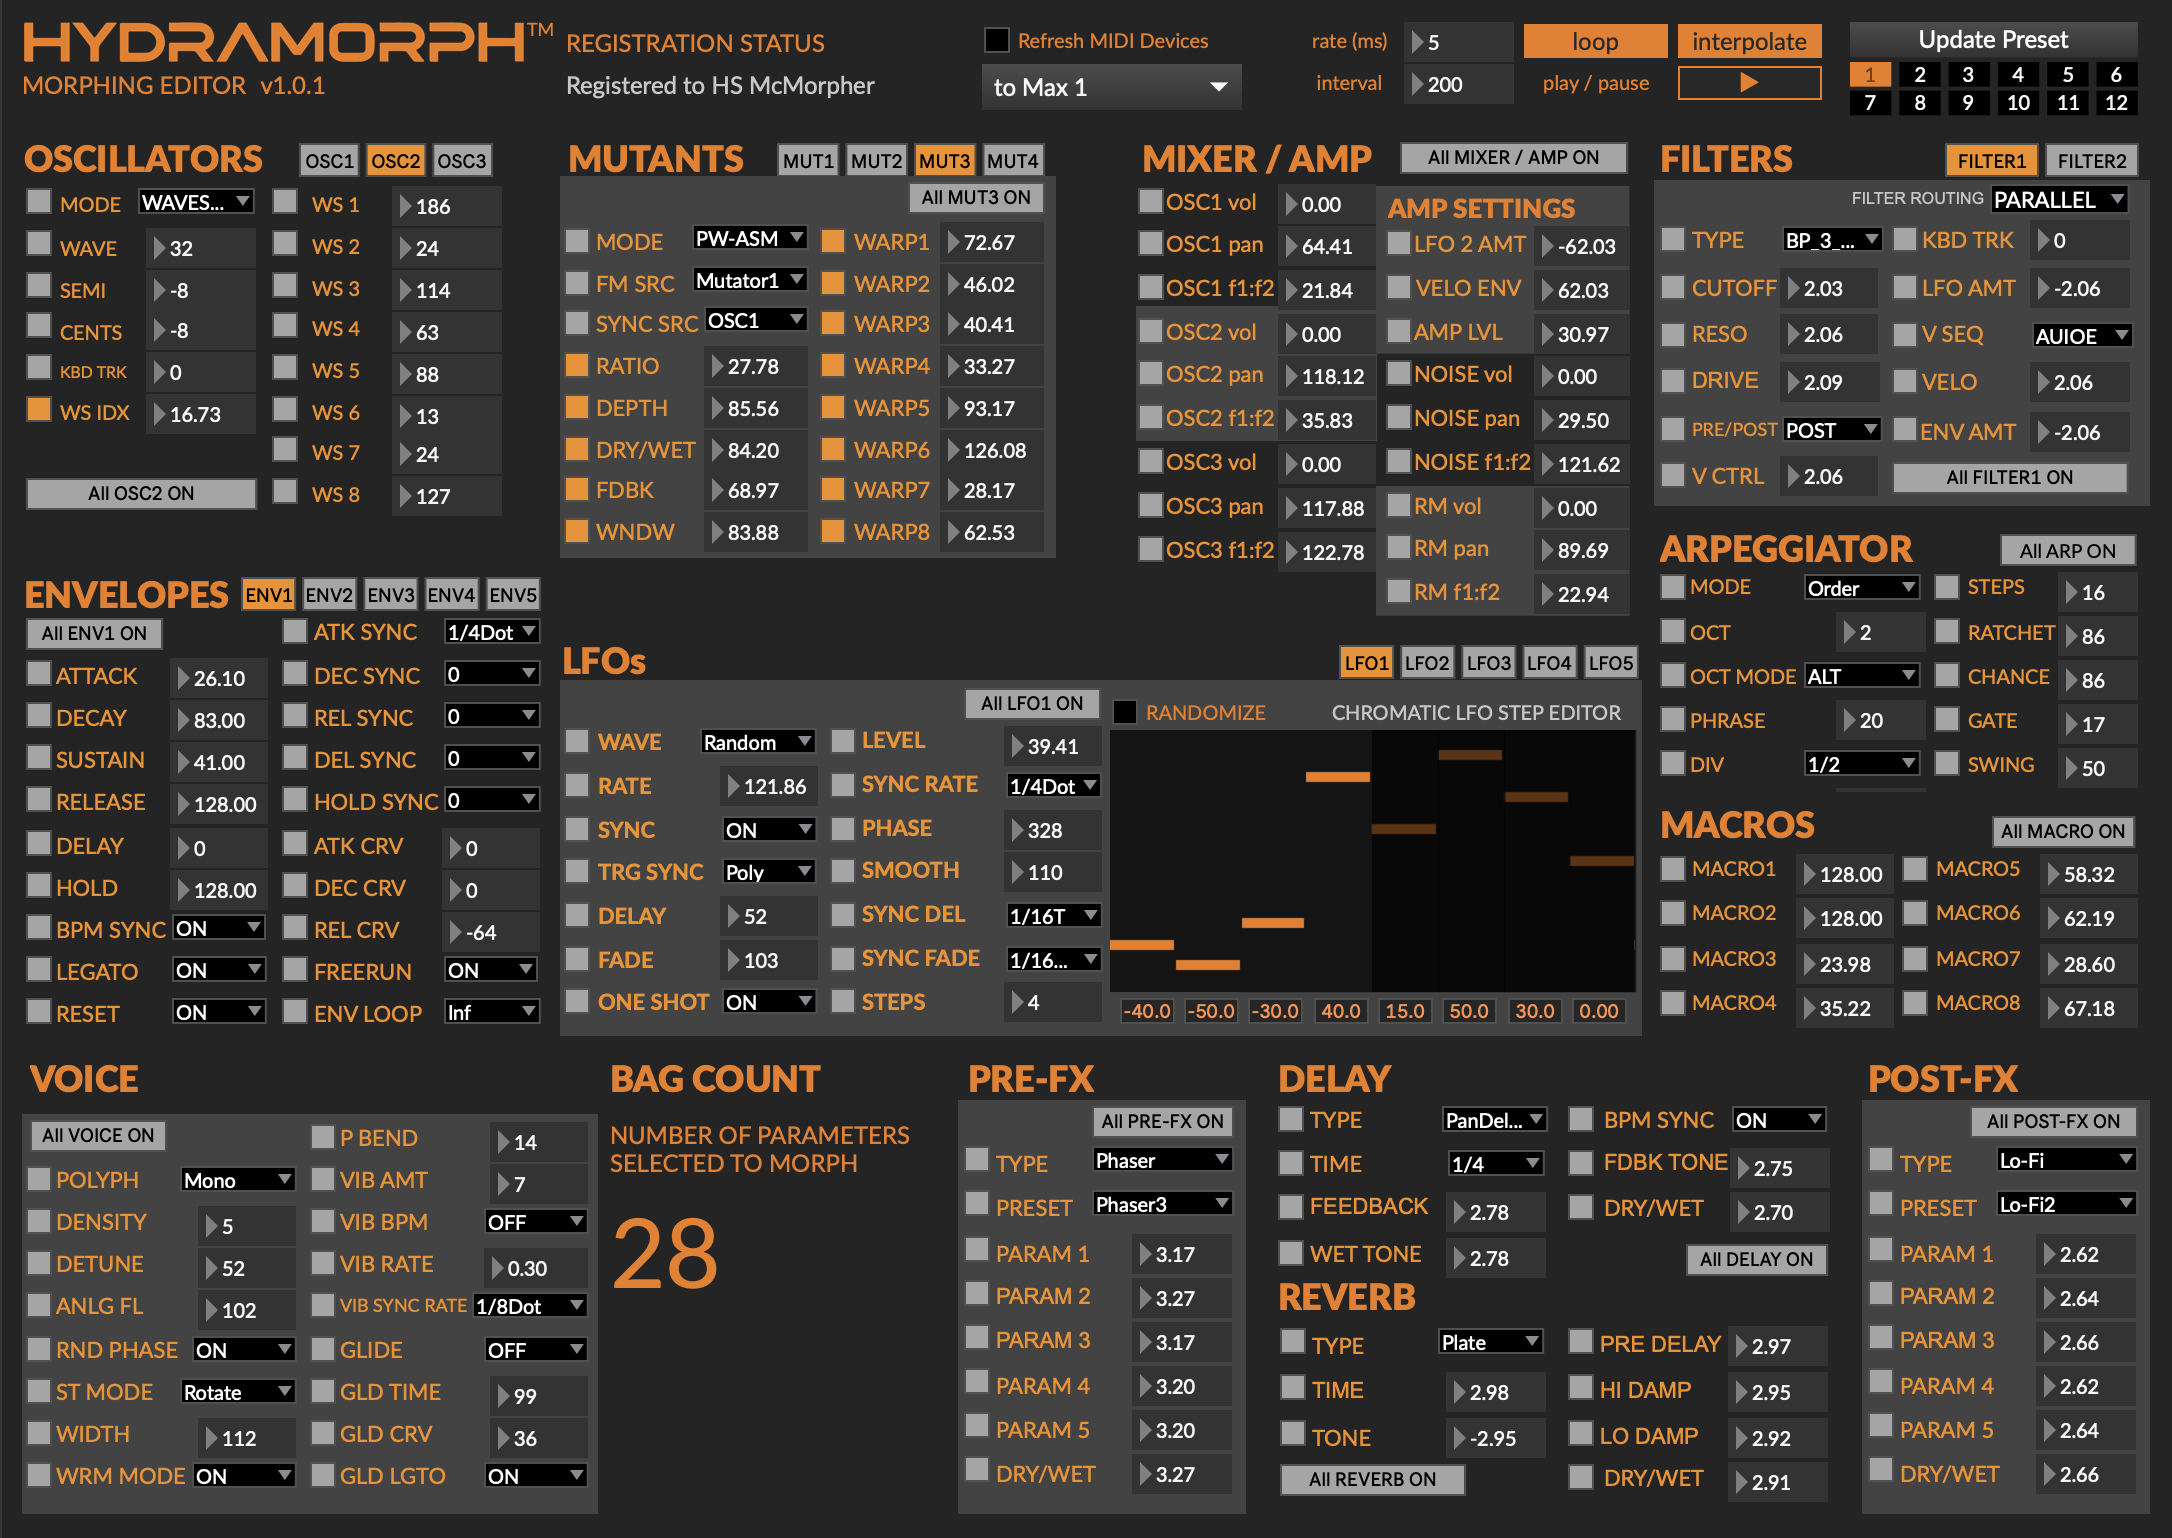Screen dimensions: 2172x1538
Task: Click the -40.0 LFO step value field
Action: 1146,1011
